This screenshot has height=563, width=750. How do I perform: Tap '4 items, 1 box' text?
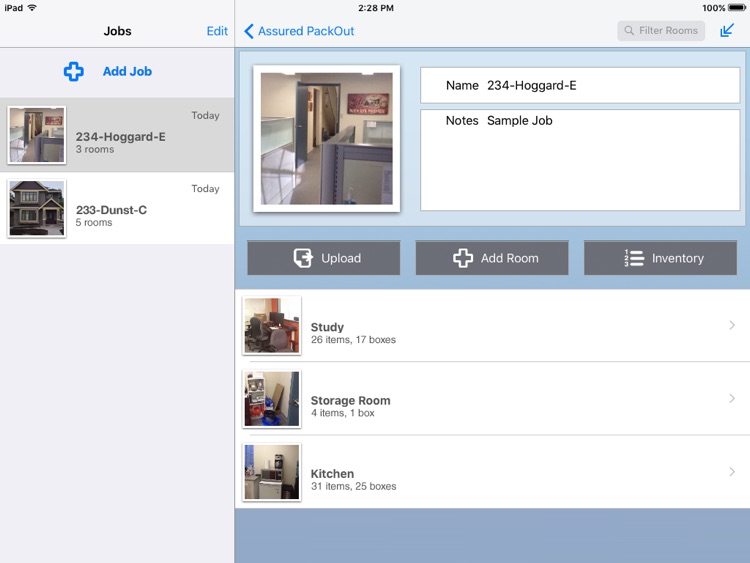(x=343, y=413)
